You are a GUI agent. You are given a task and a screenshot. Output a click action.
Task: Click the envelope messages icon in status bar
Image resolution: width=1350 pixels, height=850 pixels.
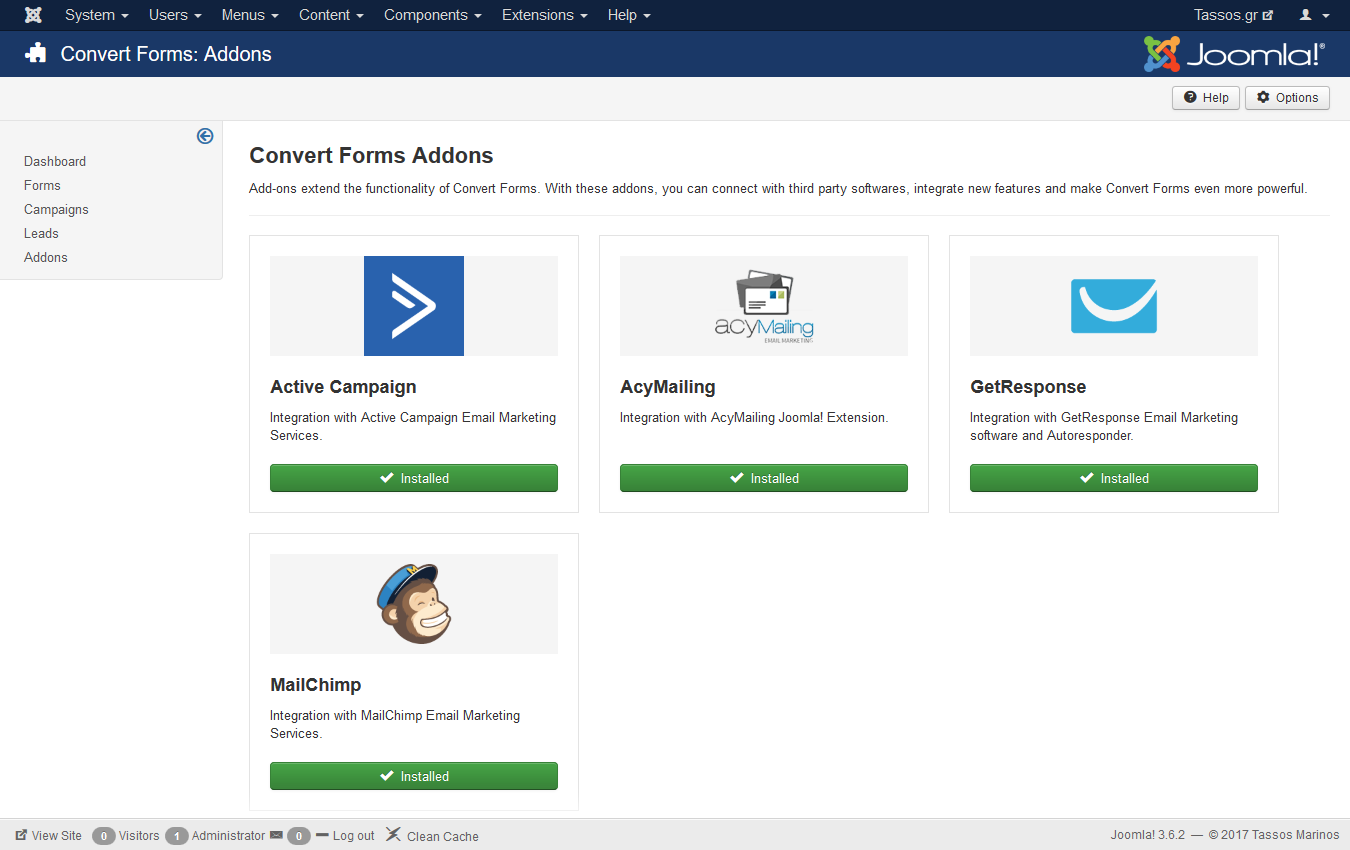[276, 835]
